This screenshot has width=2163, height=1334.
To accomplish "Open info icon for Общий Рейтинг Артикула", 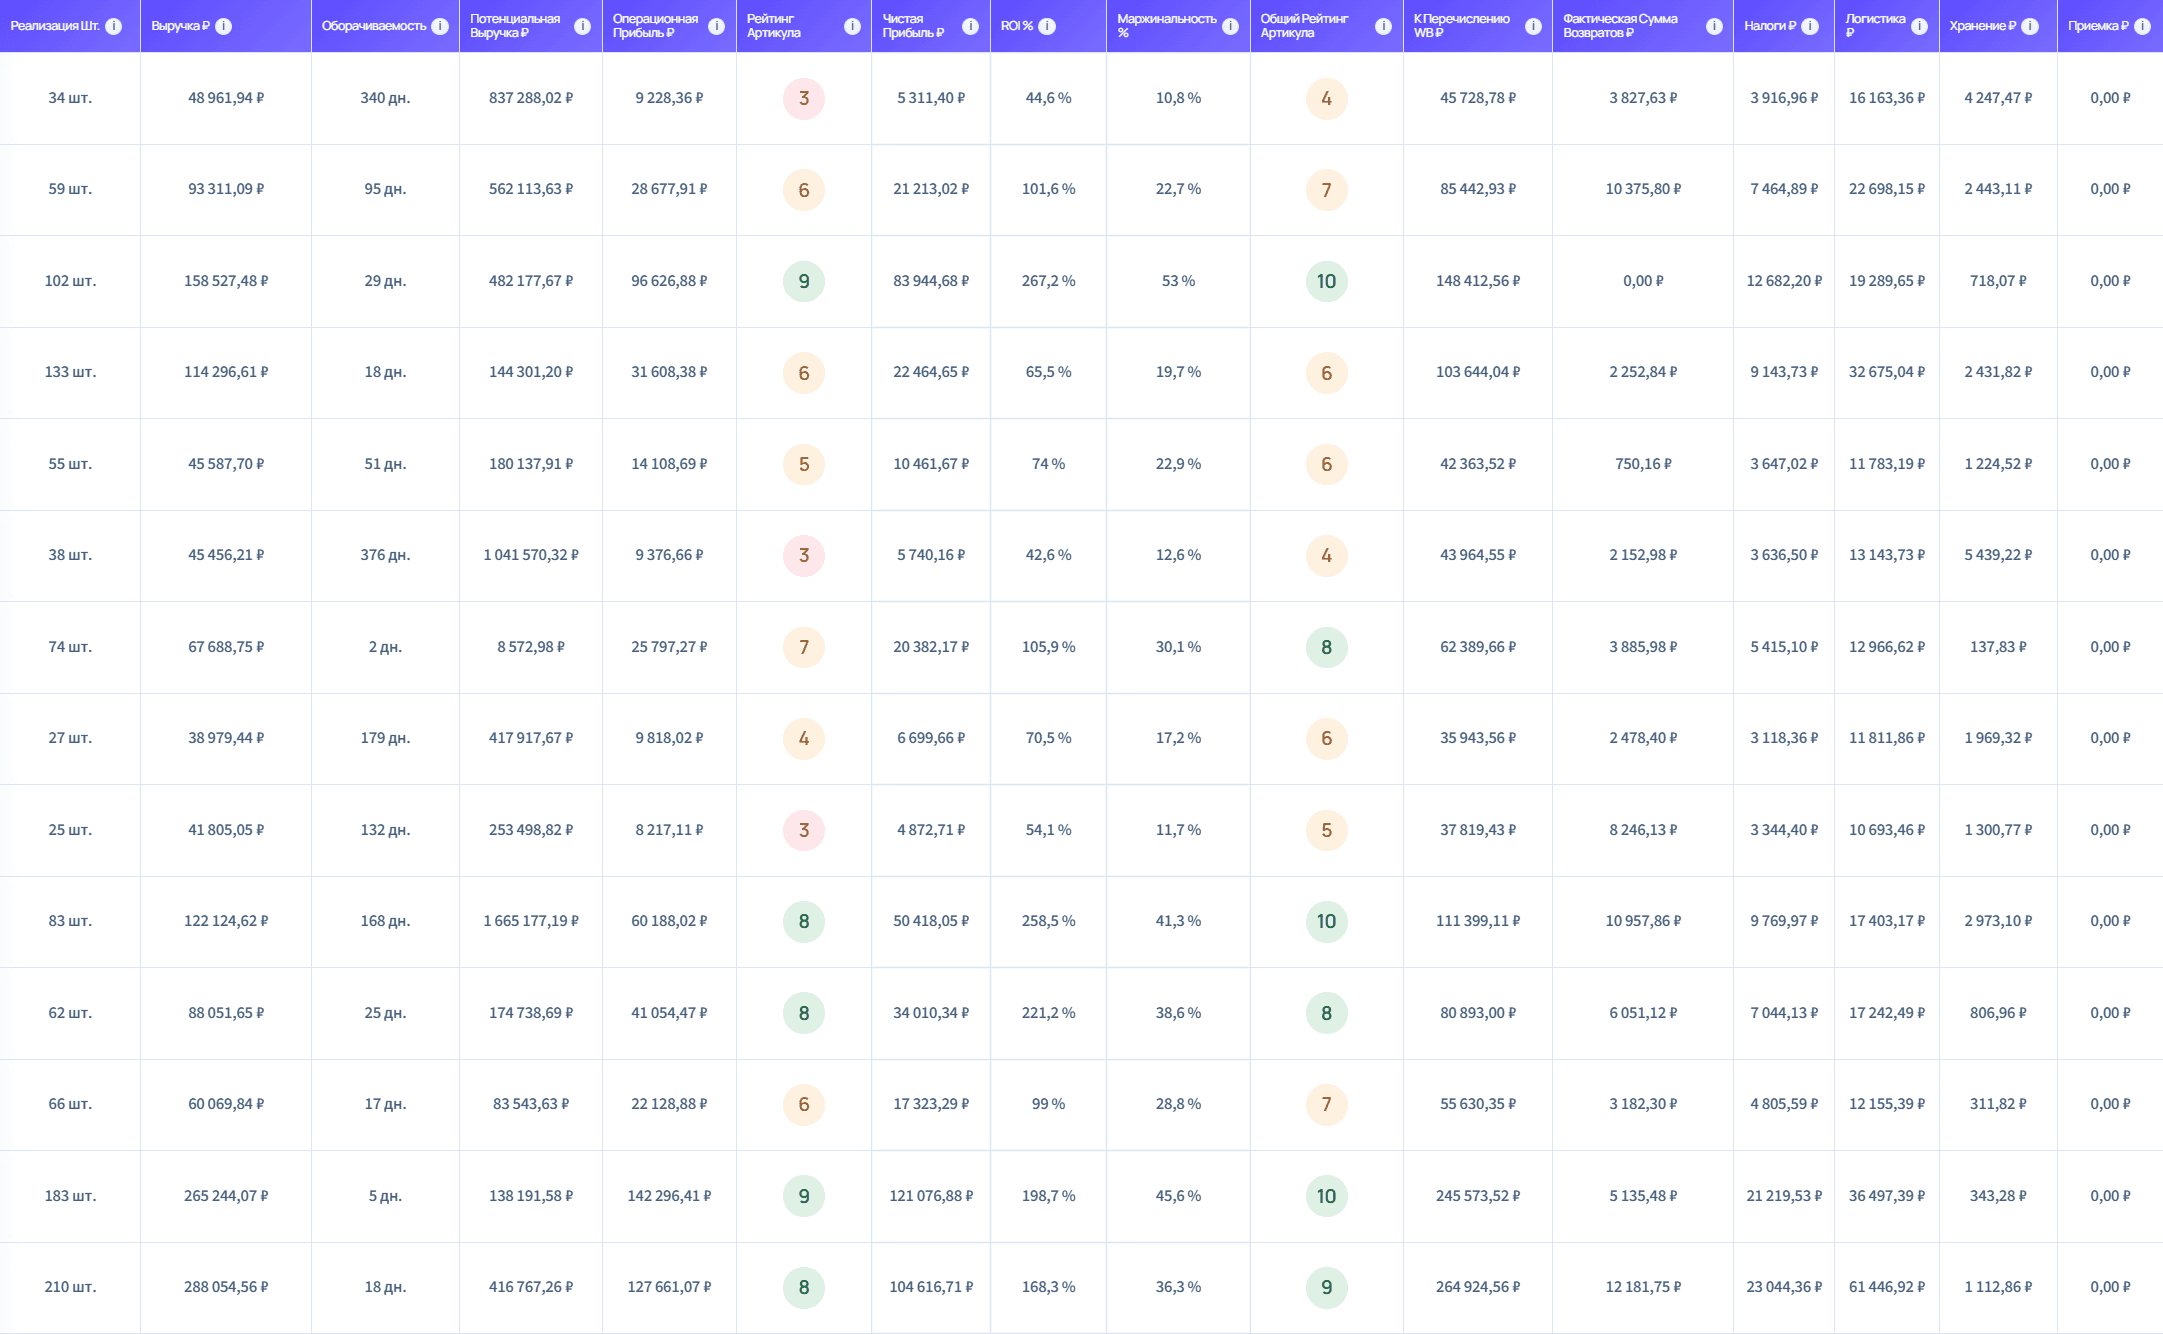I will 1383,26.
